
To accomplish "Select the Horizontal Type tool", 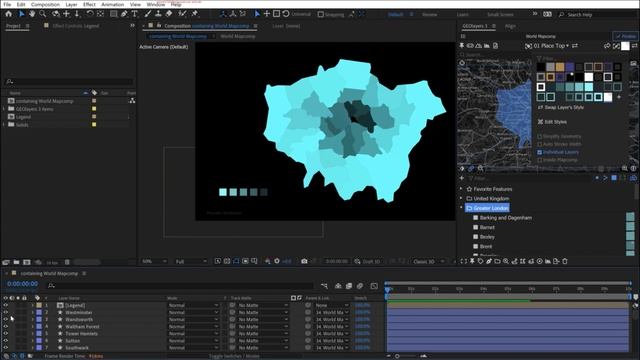I will click(134, 14).
